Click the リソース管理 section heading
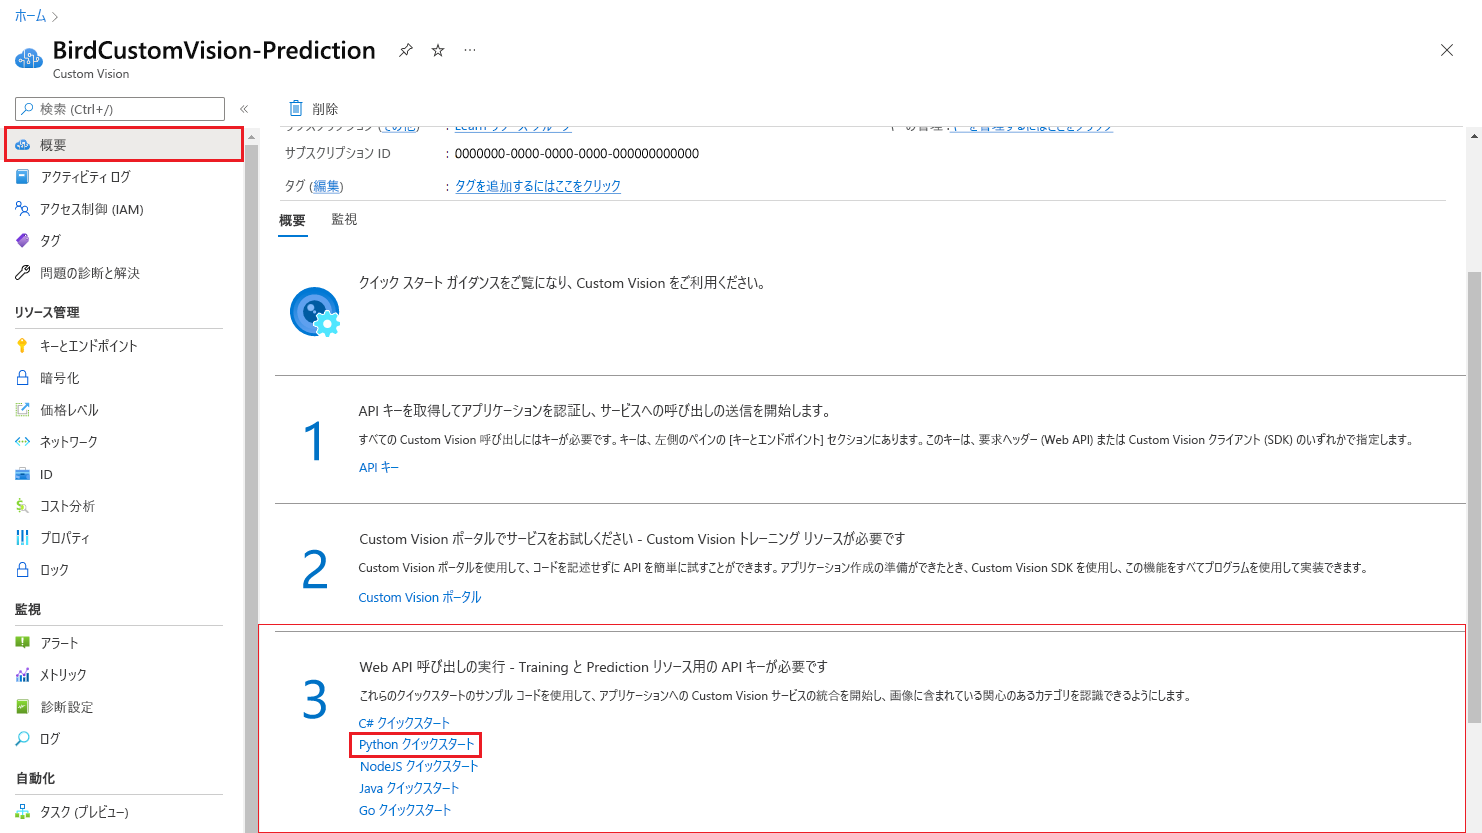Viewport: 1482px width, 833px height. click(47, 313)
